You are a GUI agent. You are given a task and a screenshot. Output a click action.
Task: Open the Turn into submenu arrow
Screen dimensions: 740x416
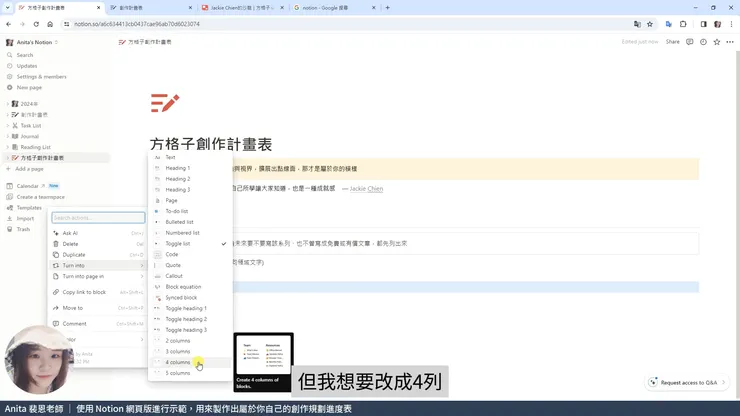point(142,265)
